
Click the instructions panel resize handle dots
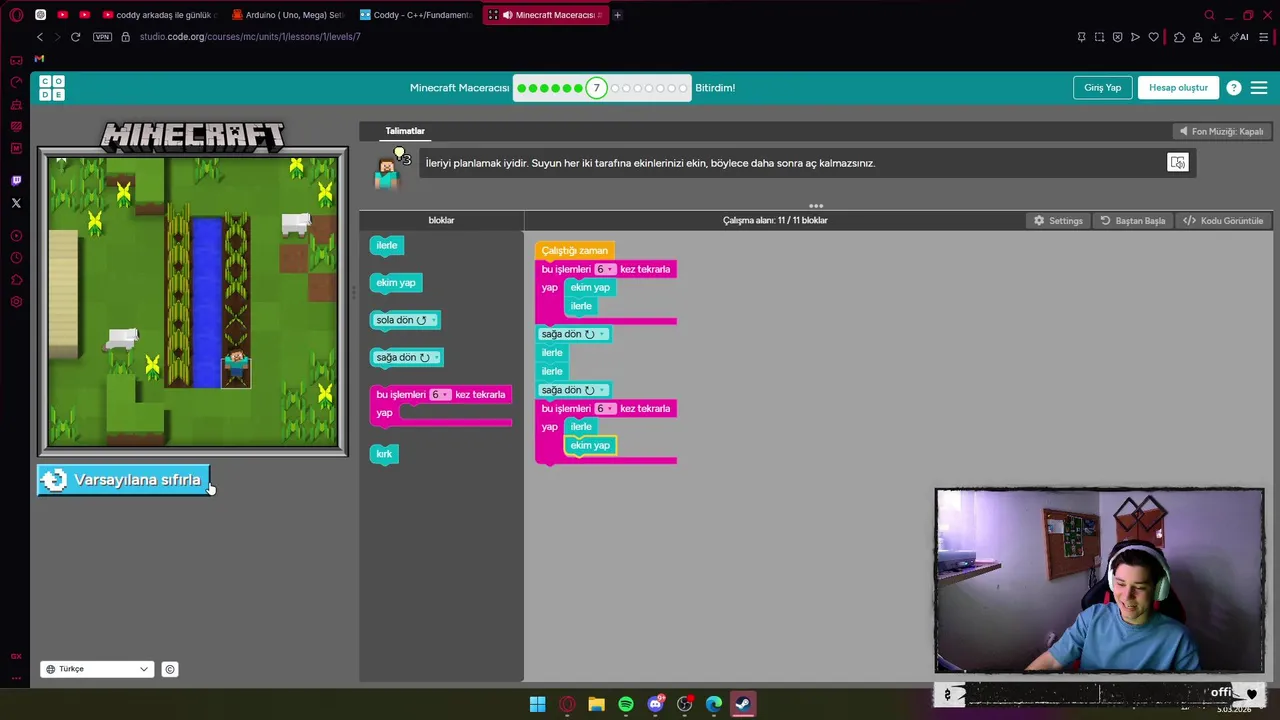click(816, 206)
